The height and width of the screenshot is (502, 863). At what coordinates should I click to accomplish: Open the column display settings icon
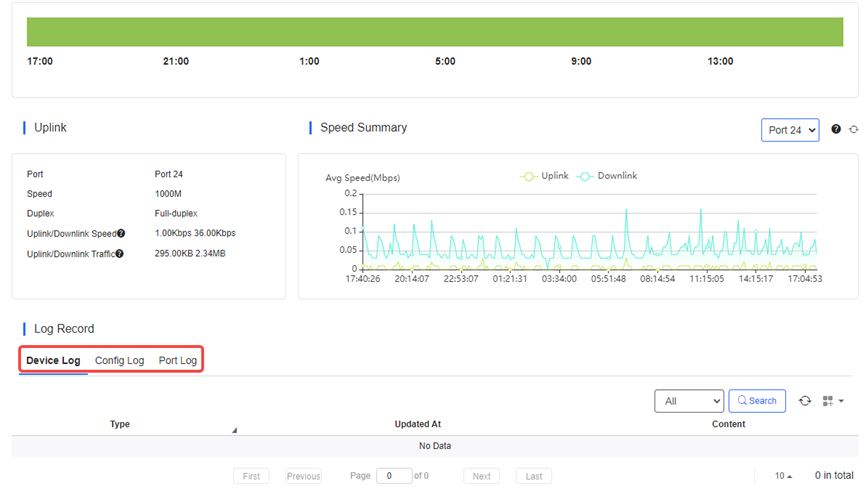point(831,401)
